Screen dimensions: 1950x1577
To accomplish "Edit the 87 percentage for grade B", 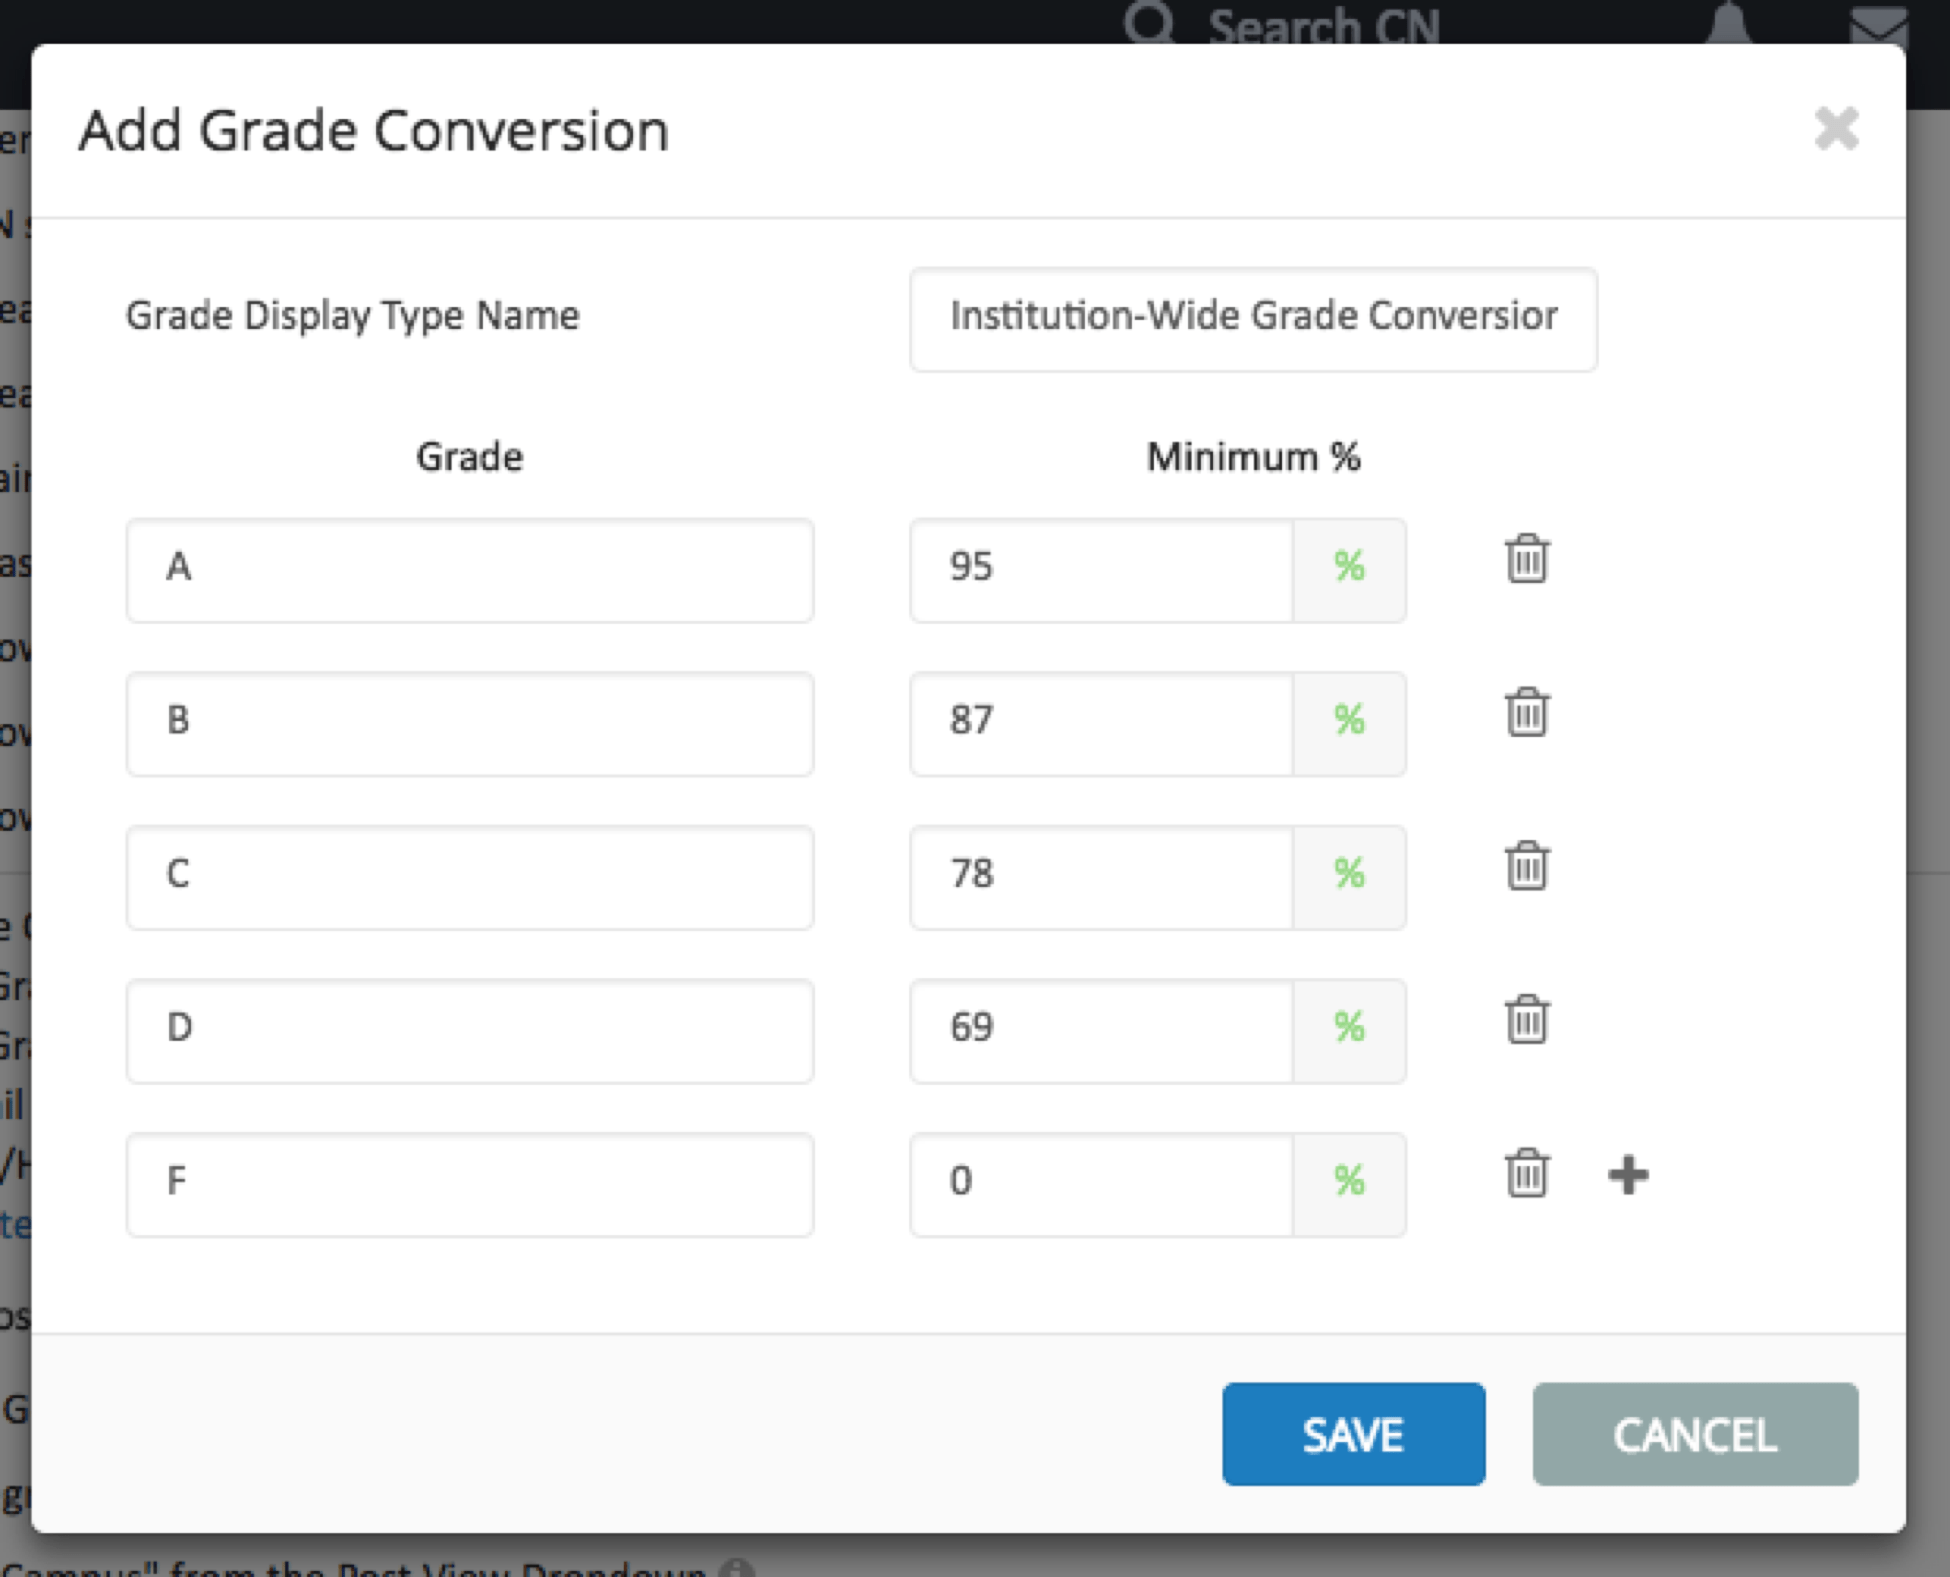I will (x=1100, y=722).
